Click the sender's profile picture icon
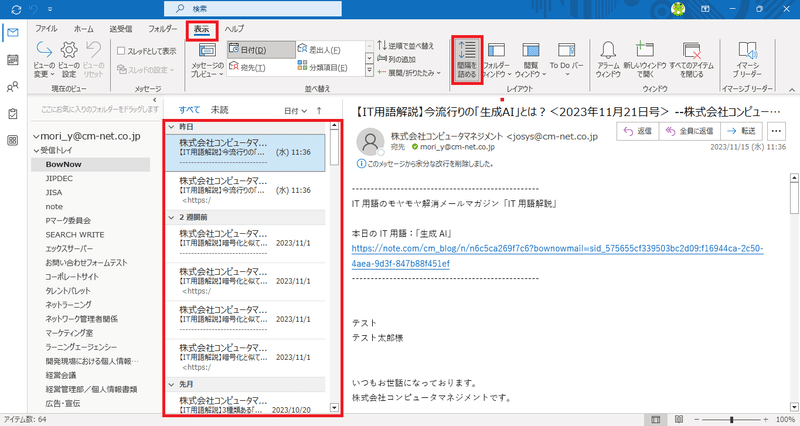This screenshot has height=426, width=800. click(370, 142)
